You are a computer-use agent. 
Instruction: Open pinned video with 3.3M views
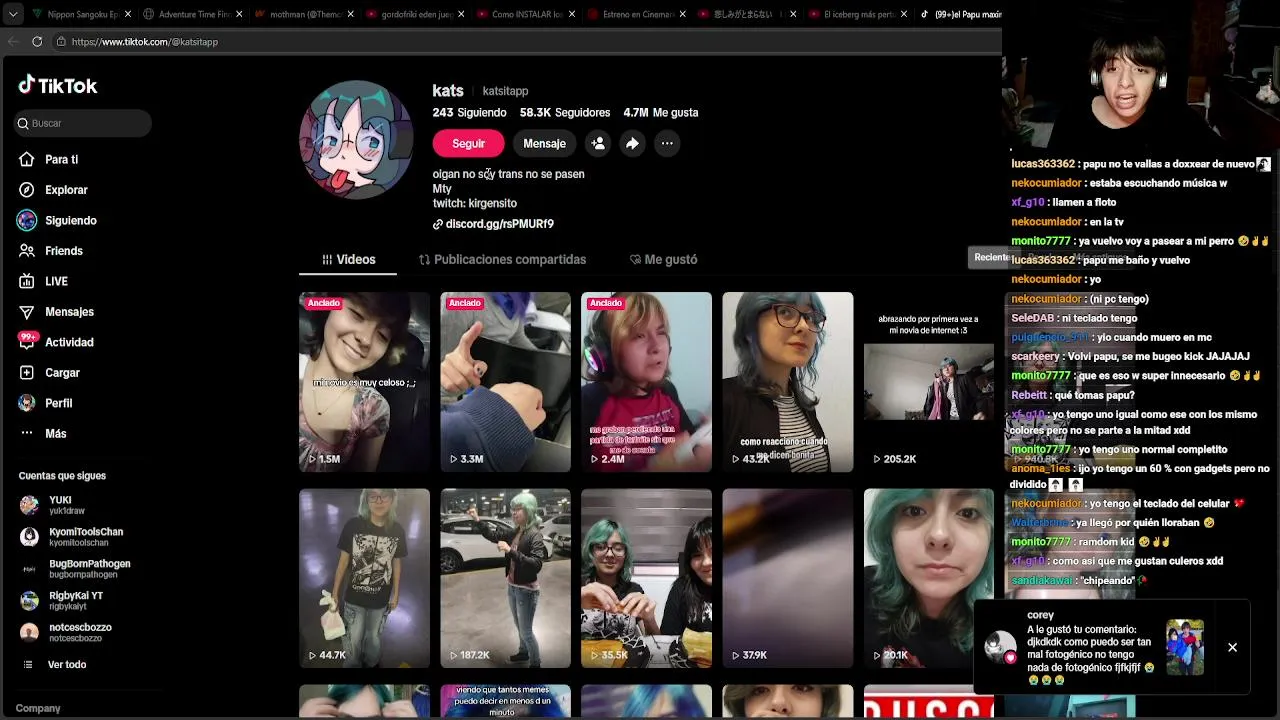(x=505, y=381)
